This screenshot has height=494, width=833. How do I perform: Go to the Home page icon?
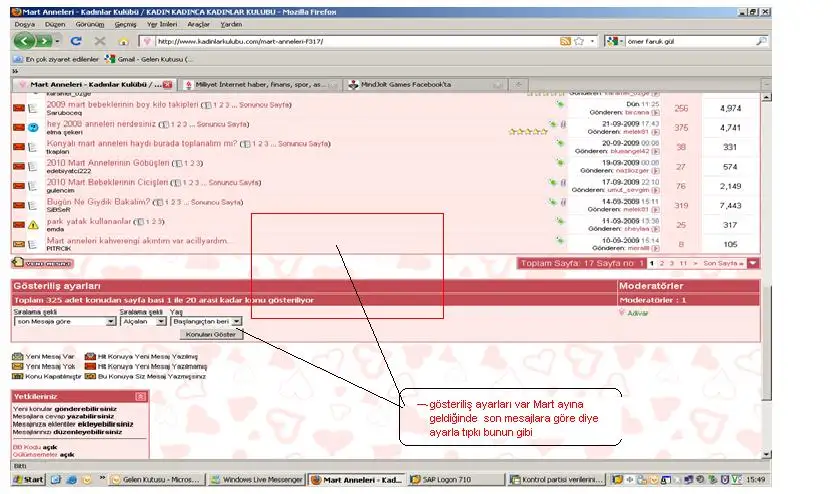coord(123,42)
